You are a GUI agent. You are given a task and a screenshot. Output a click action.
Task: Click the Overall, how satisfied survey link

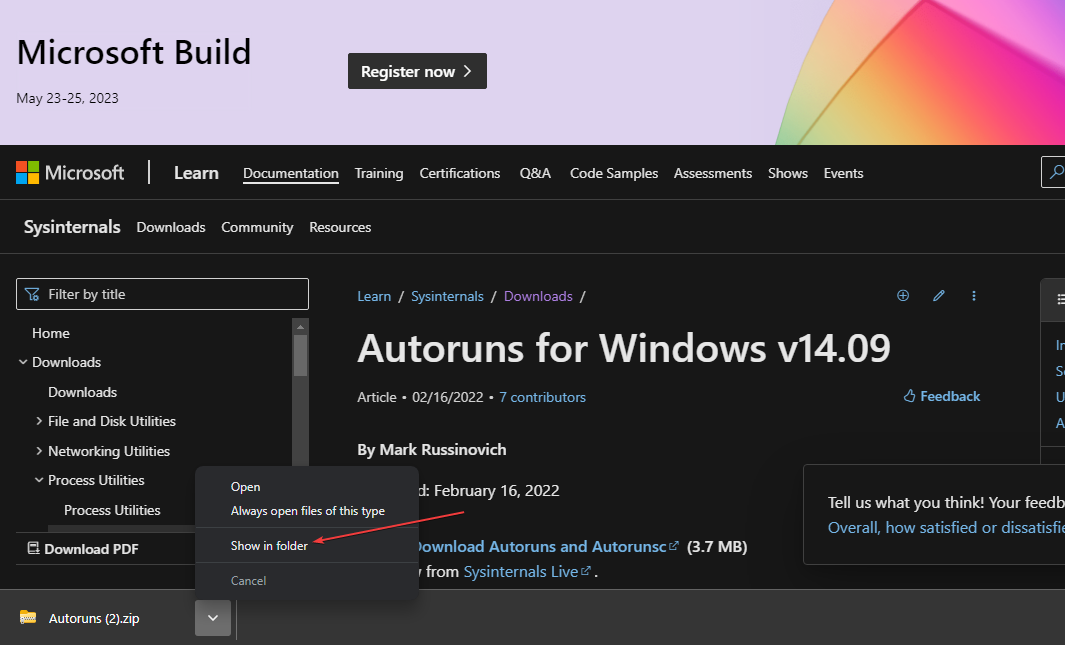coord(946,528)
